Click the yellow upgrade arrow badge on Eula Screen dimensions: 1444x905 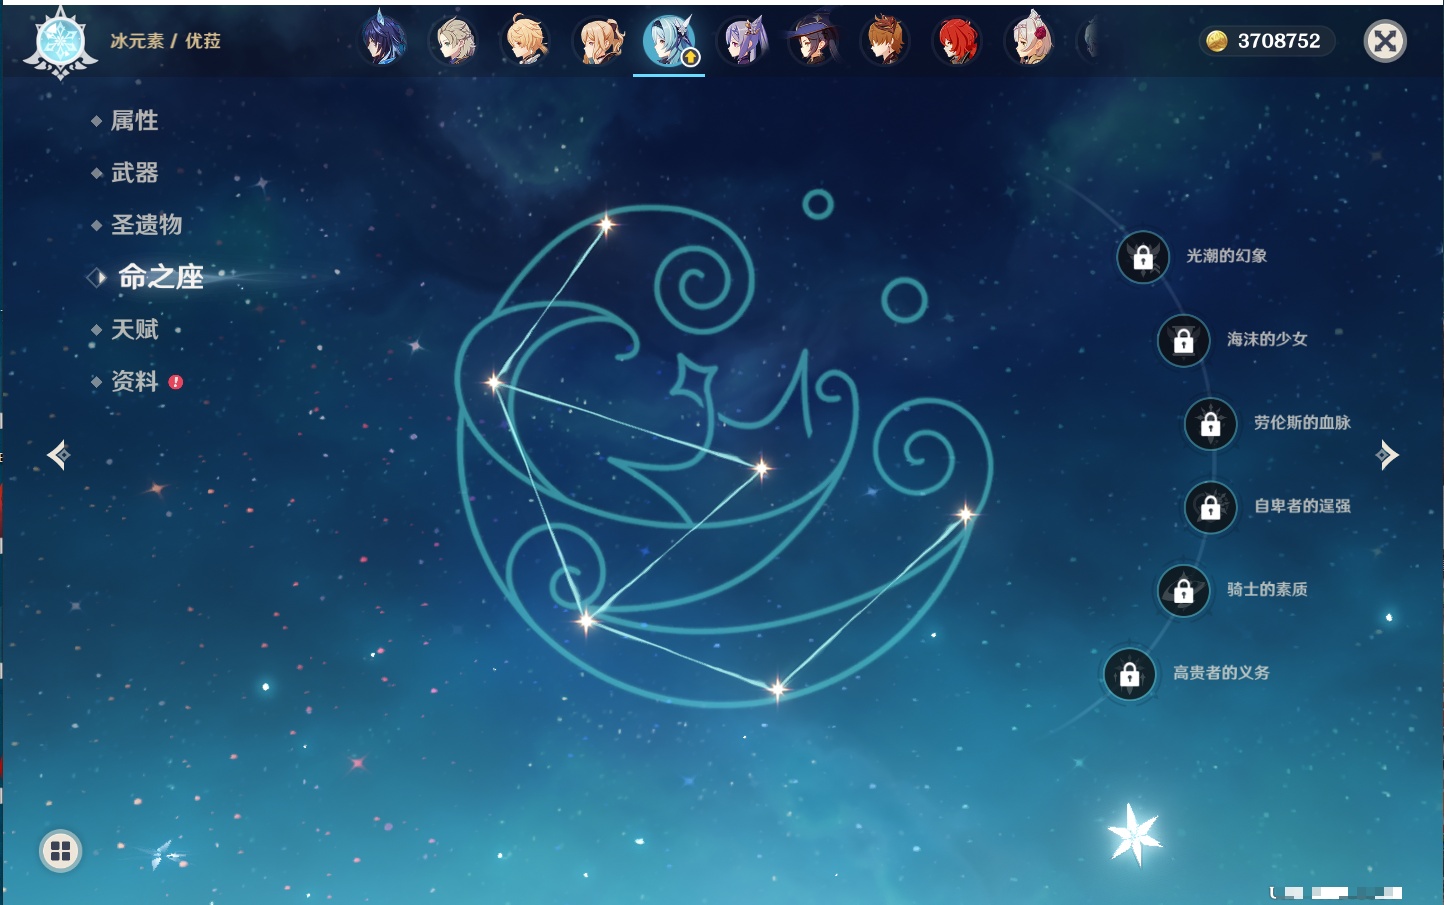point(690,58)
